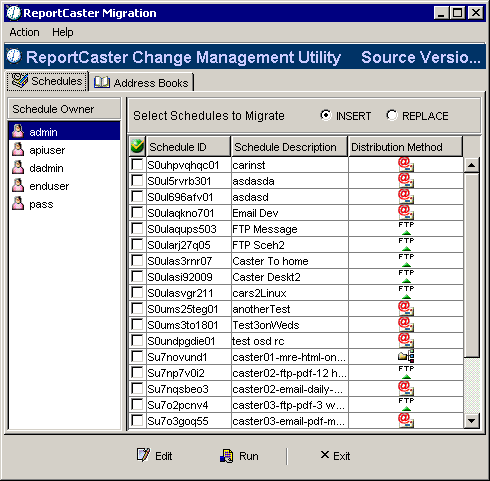Select admin in Schedule Owner list
Screen dimensions: 490x481
pyautogui.click(x=64, y=132)
